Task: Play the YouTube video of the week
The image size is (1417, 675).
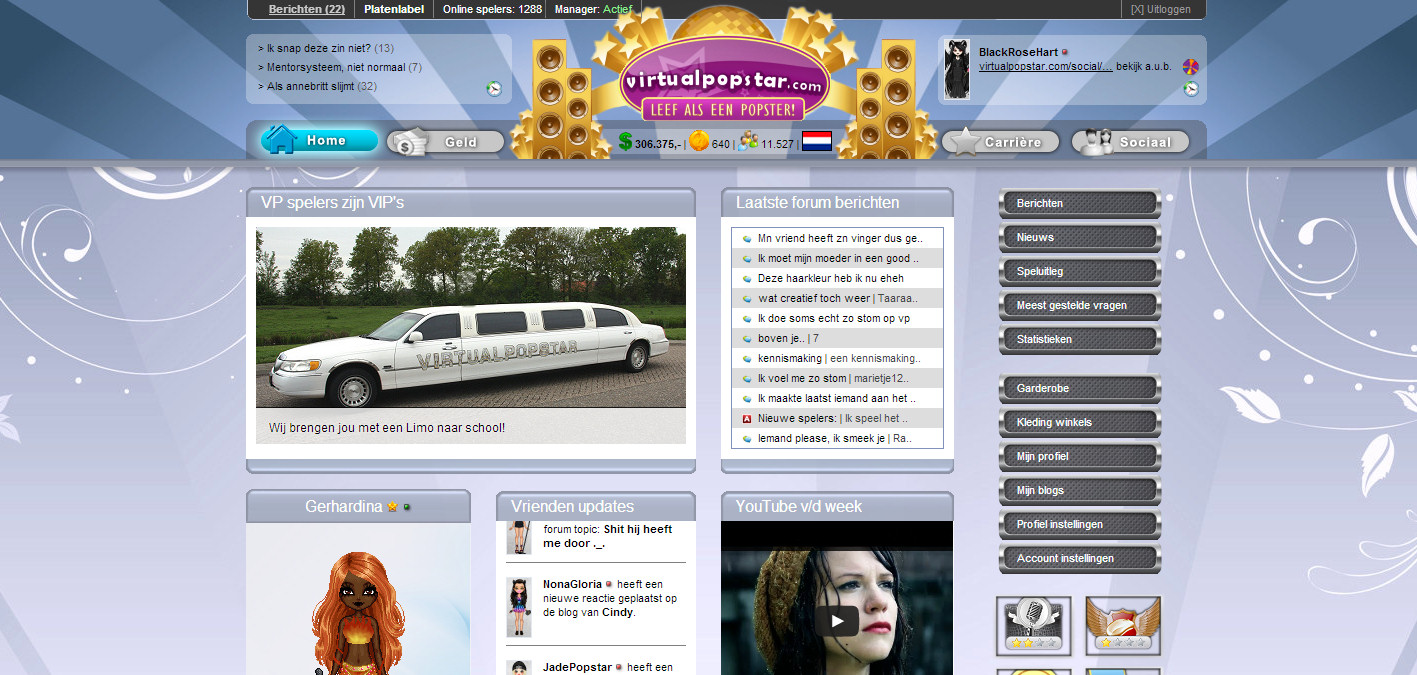Action: pos(836,621)
